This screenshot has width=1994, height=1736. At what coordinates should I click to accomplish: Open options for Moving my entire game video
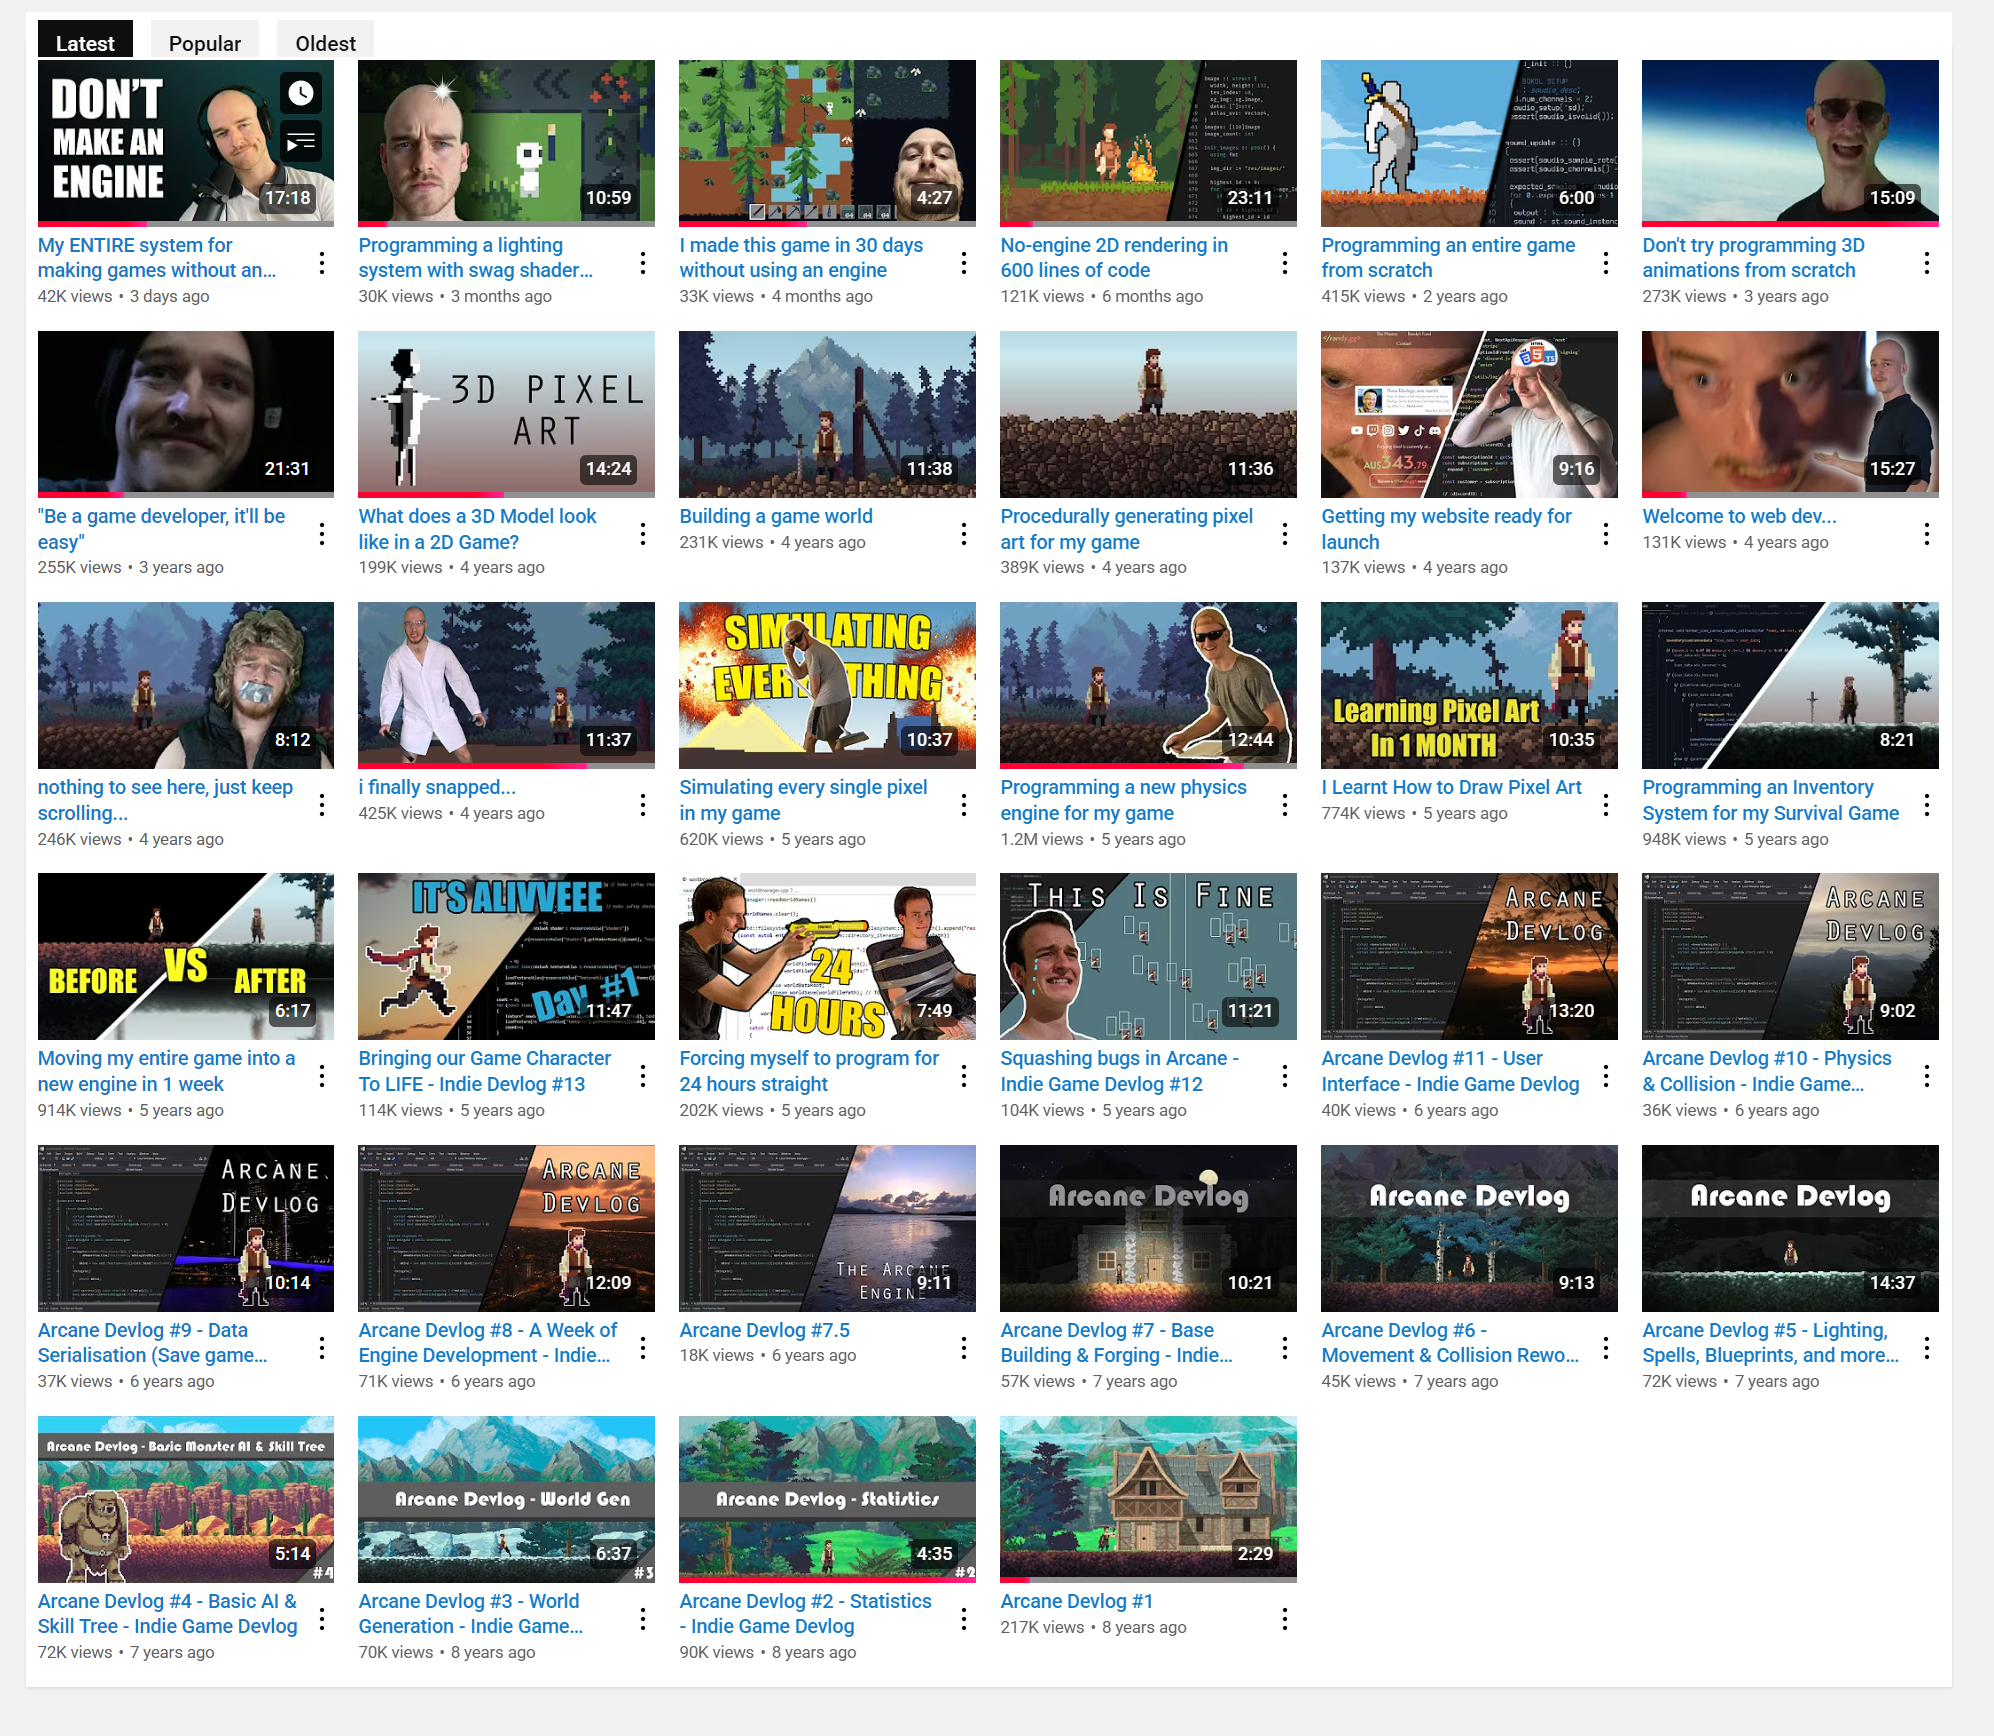click(x=322, y=1076)
